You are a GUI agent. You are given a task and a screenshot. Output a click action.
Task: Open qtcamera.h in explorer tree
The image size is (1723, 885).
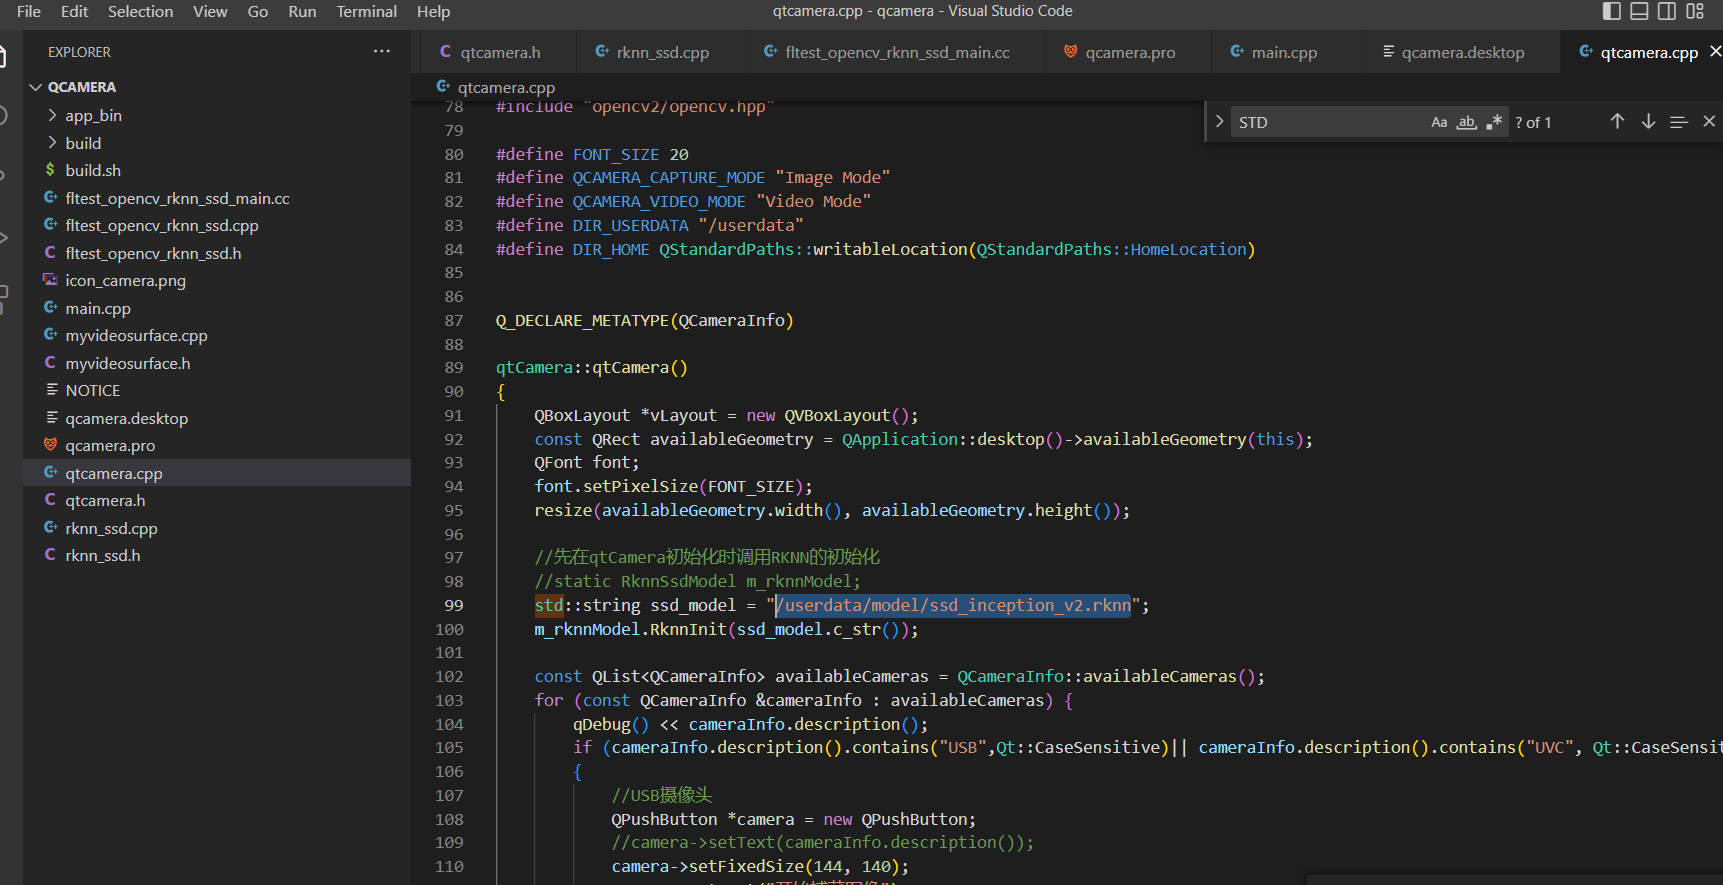click(217, 500)
